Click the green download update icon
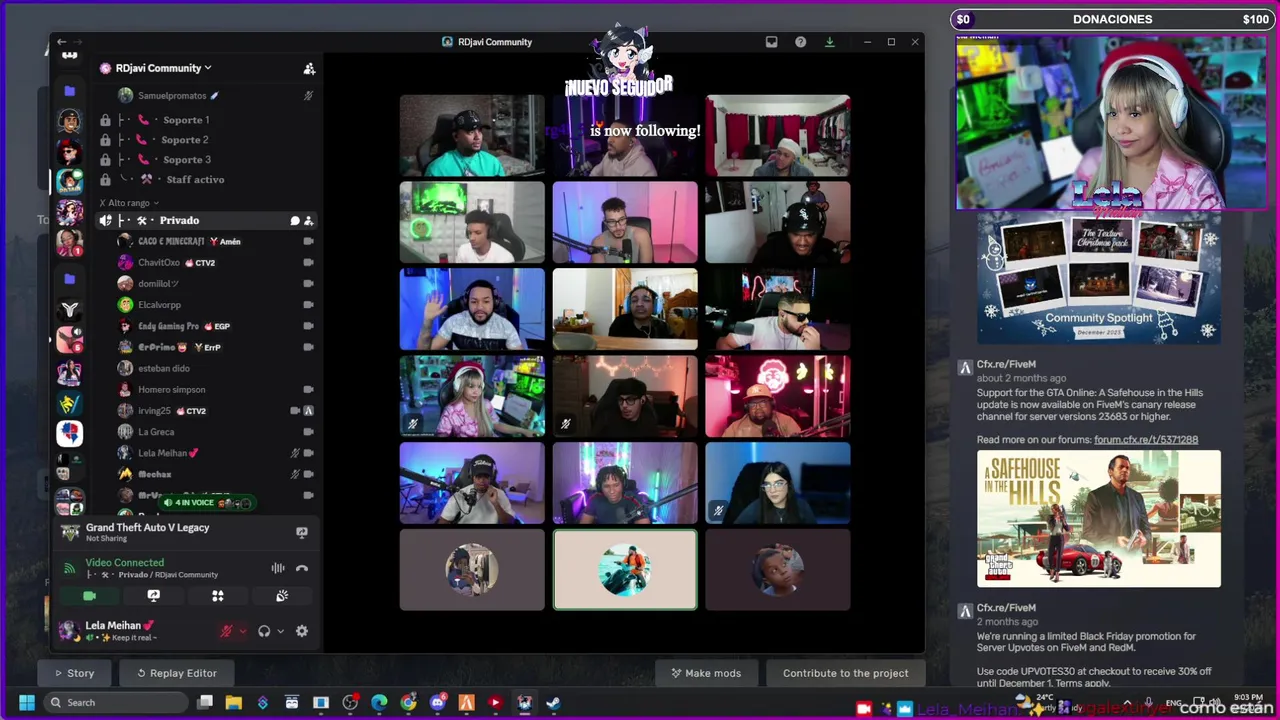 click(829, 42)
